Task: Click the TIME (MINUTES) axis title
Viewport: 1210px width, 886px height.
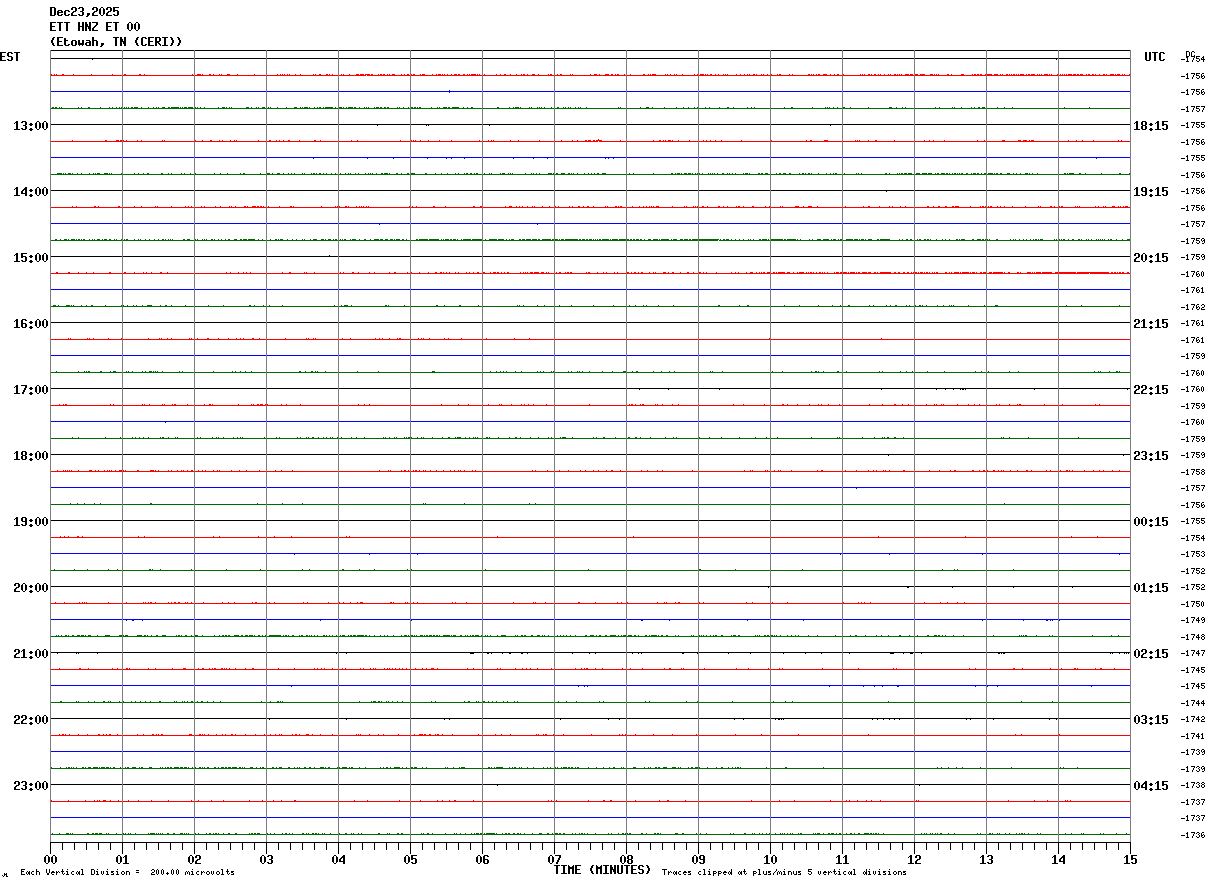Action: pos(602,870)
